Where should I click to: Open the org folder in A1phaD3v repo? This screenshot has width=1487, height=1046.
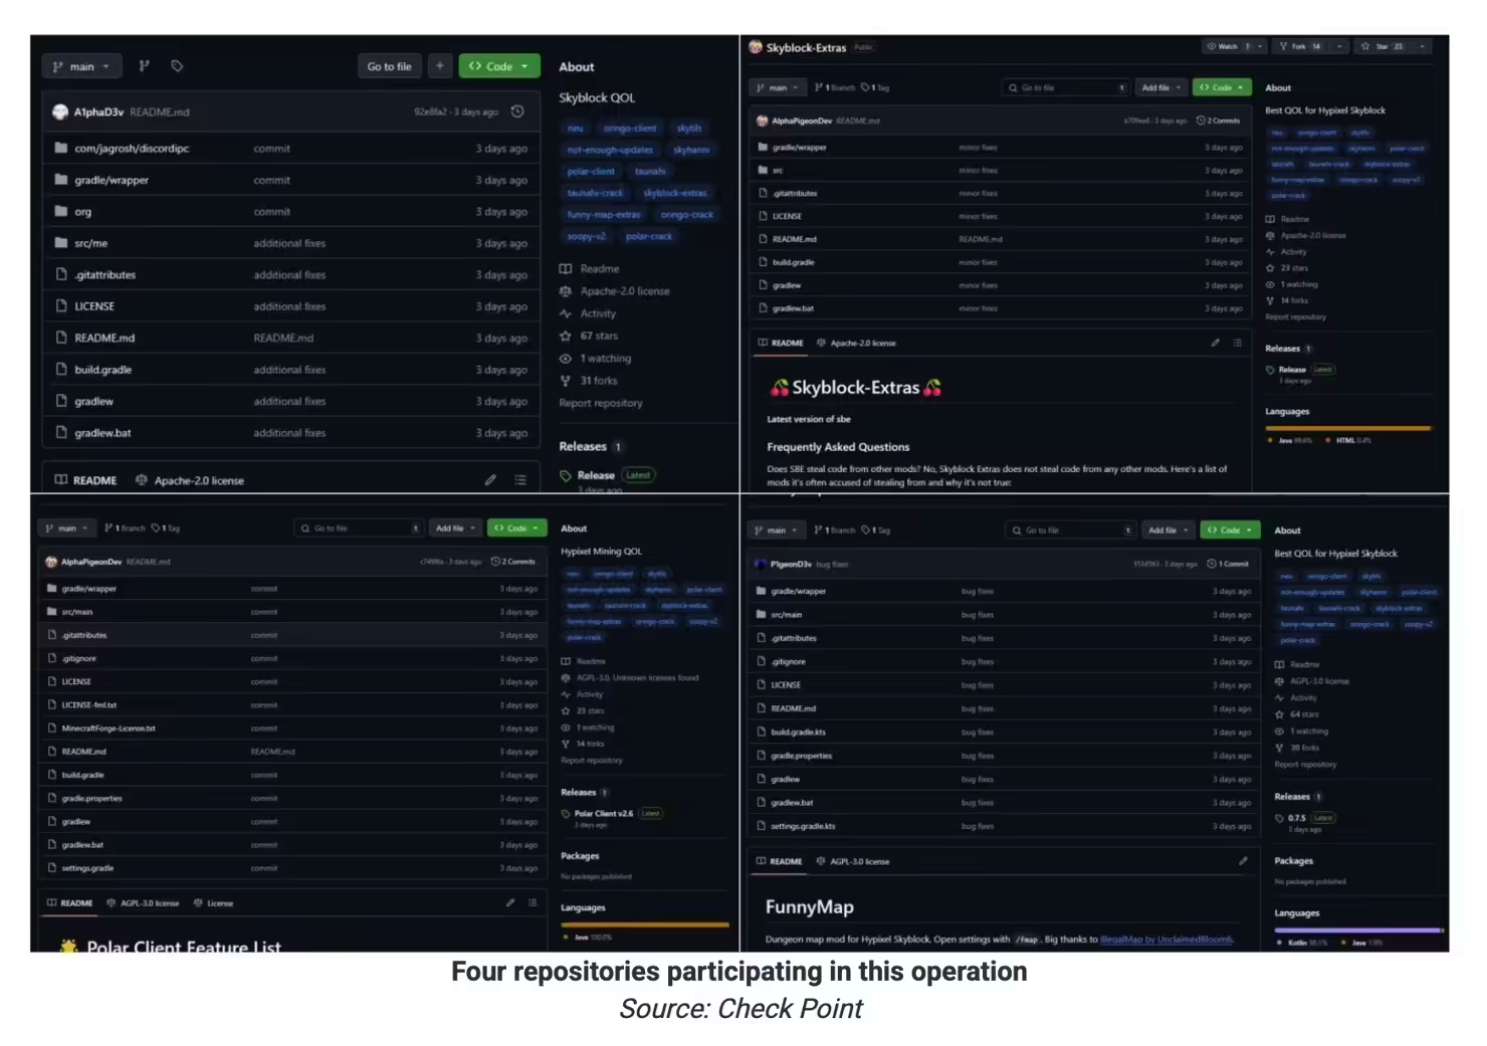pyautogui.click(x=82, y=212)
